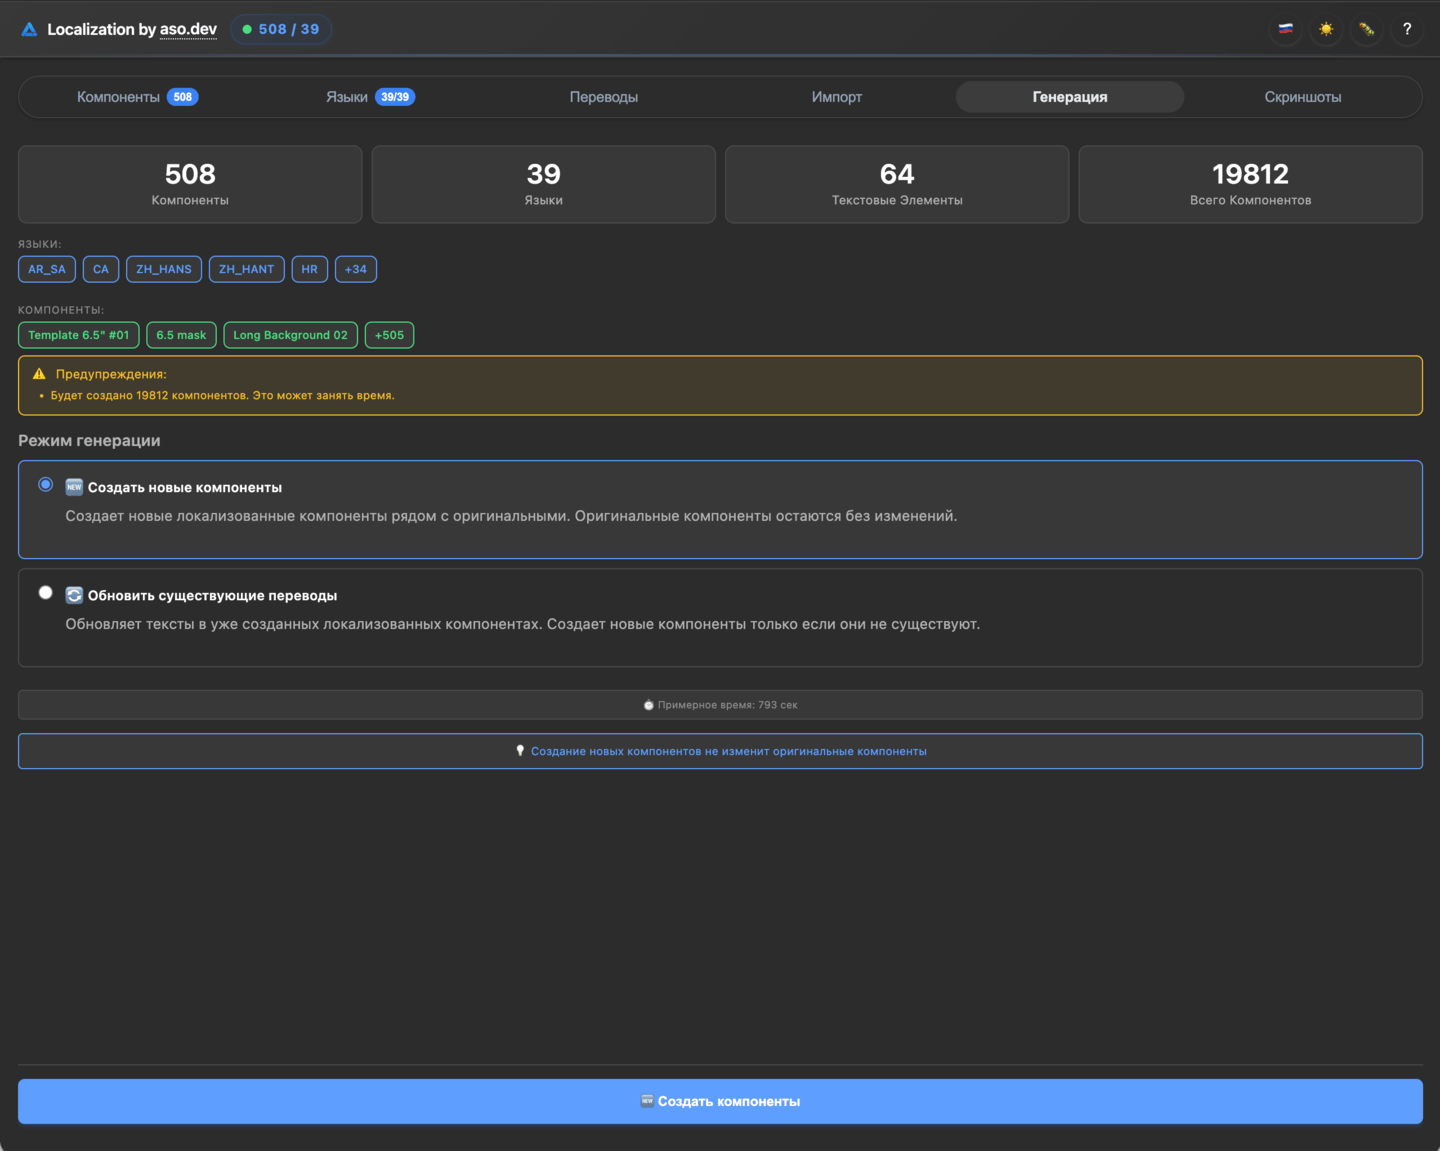
Task: Click the lightbulb hint icon
Action: click(x=520, y=751)
